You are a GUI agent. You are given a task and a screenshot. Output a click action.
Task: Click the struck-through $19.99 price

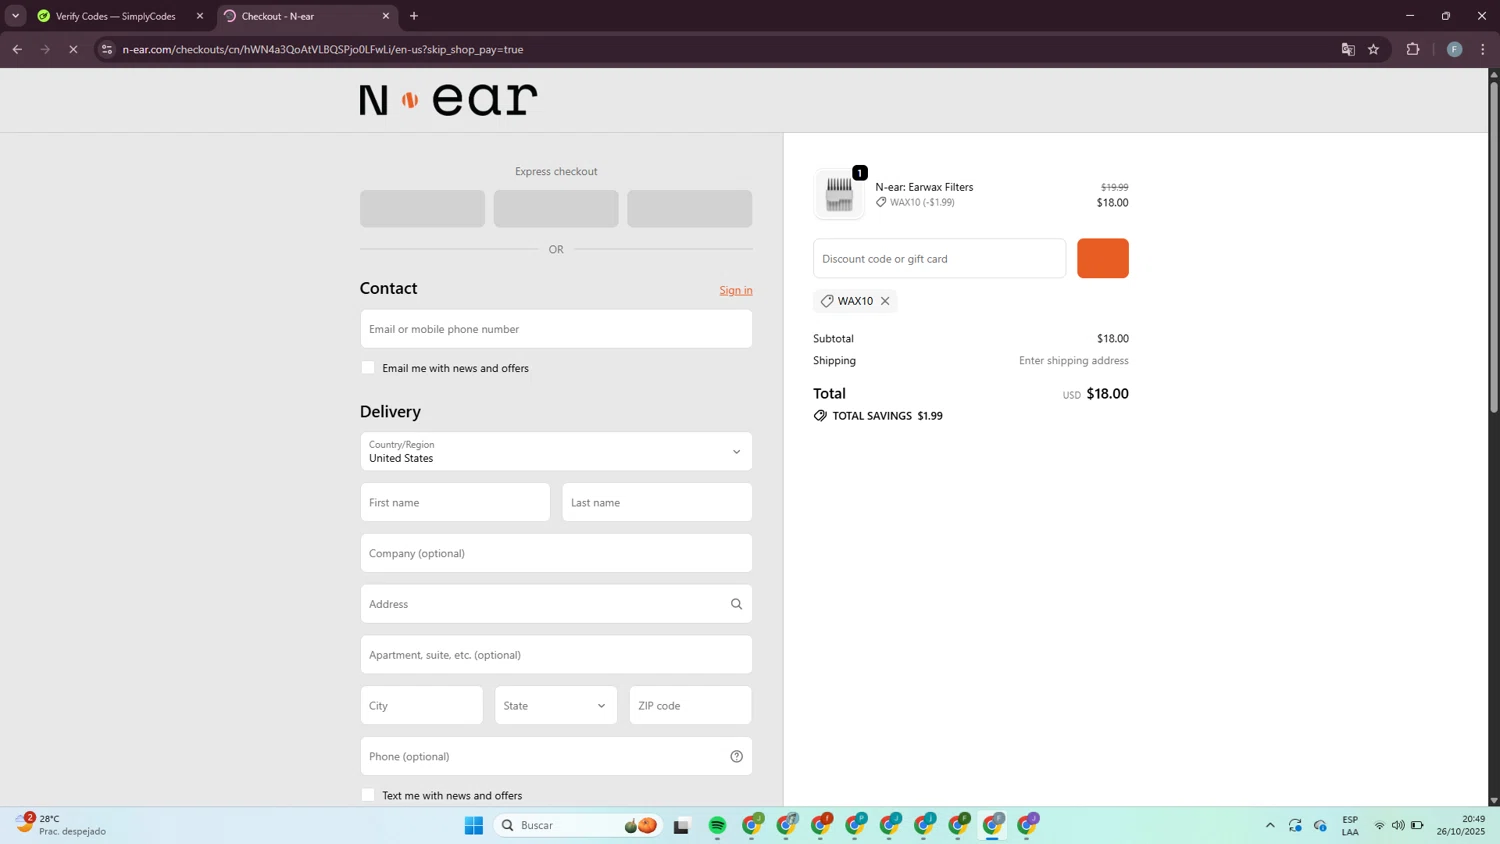click(1114, 187)
